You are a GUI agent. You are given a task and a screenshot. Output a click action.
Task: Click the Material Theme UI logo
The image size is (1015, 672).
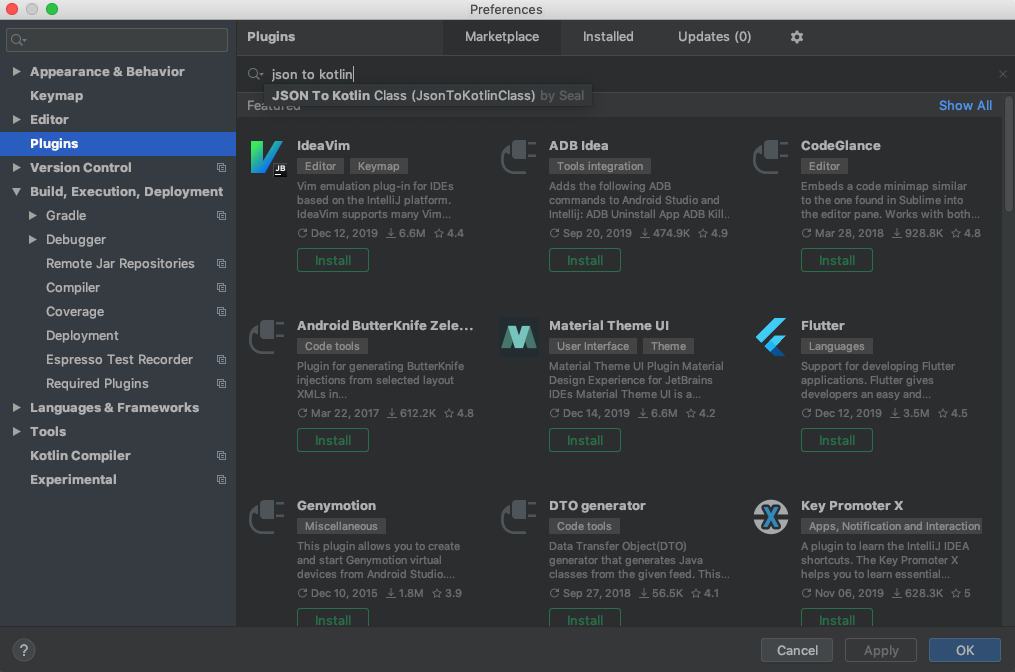pos(519,337)
